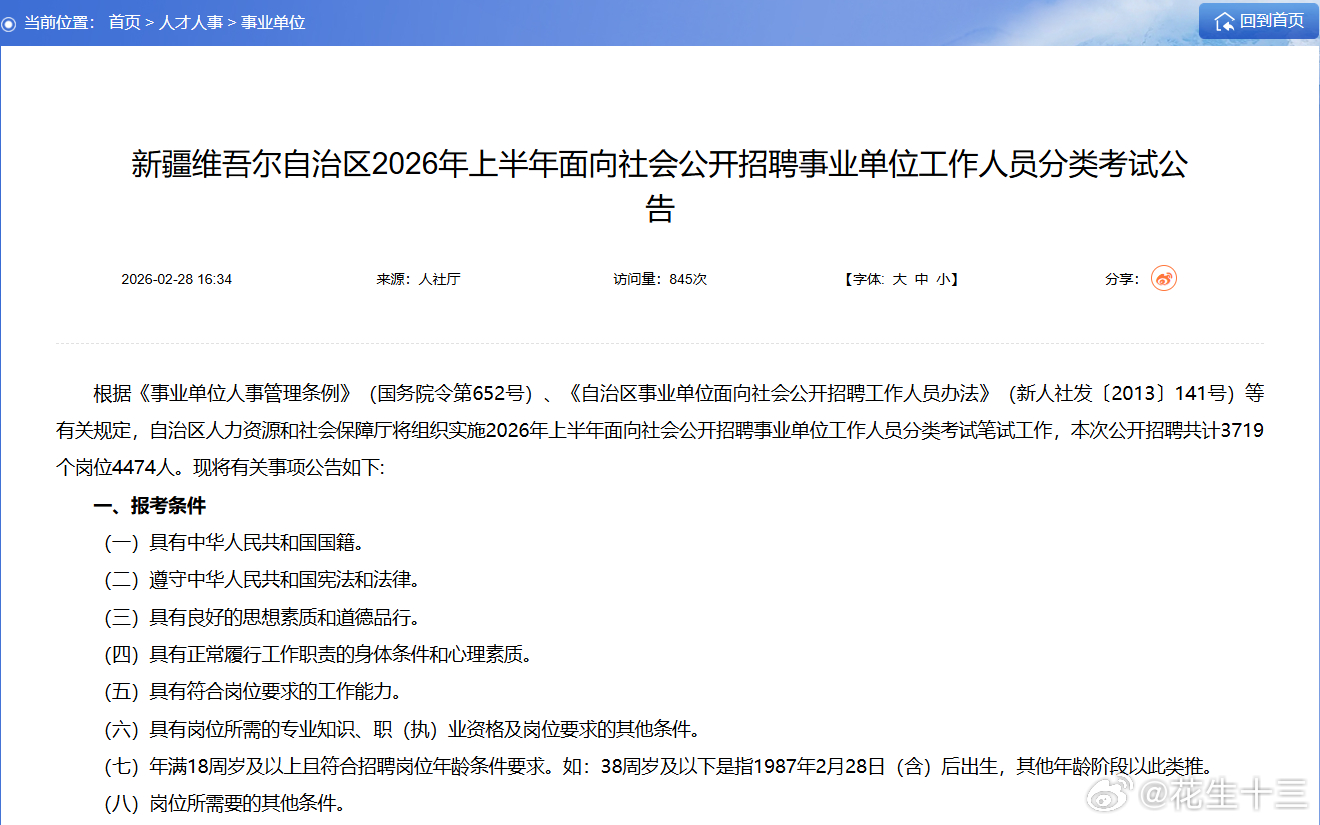Image resolution: width=1320 pixels, height=825 pixels.
Task: Navigate to 人才人事 in the breadcrumb
Action: point(191,22)
